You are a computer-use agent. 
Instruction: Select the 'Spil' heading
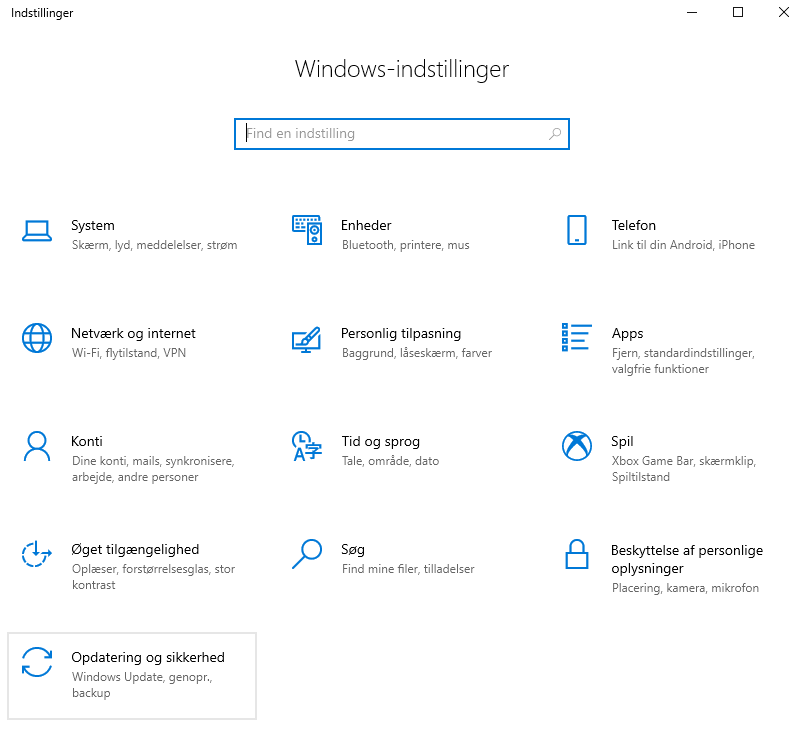(622, 442)
